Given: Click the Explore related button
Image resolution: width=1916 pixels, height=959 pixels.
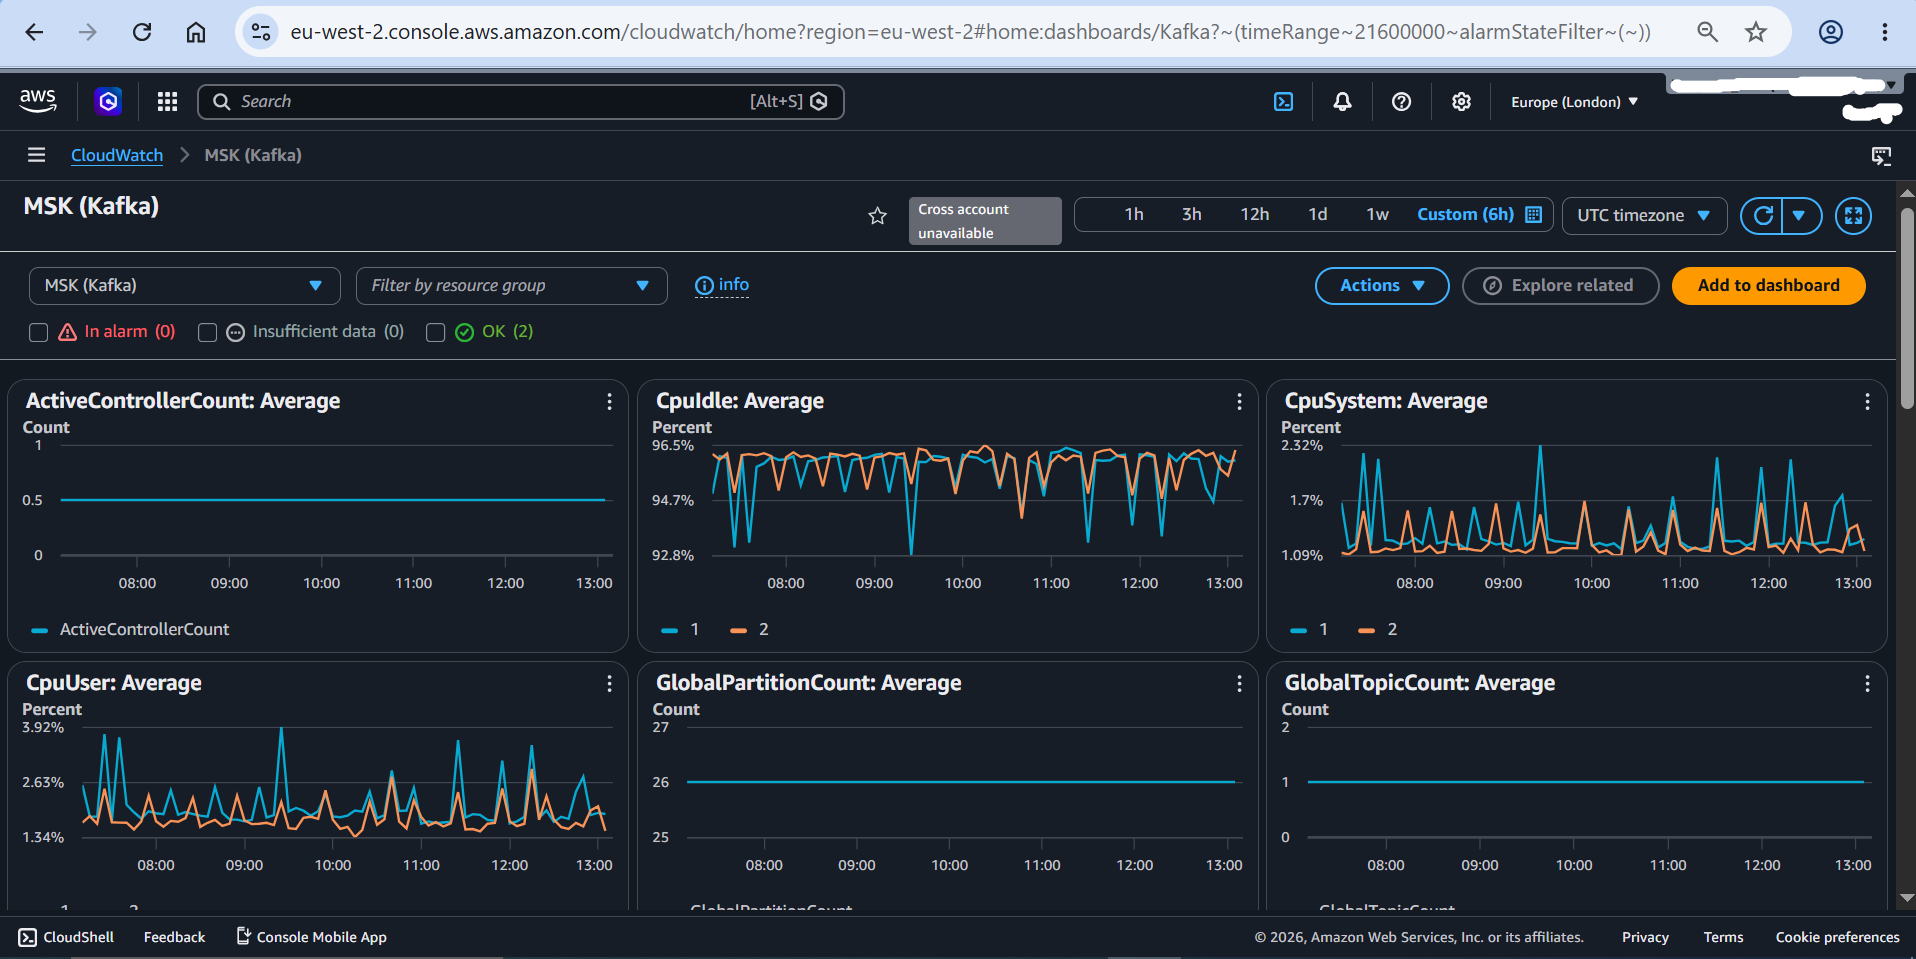Looking at the screenshot, I should point(1560,286).
